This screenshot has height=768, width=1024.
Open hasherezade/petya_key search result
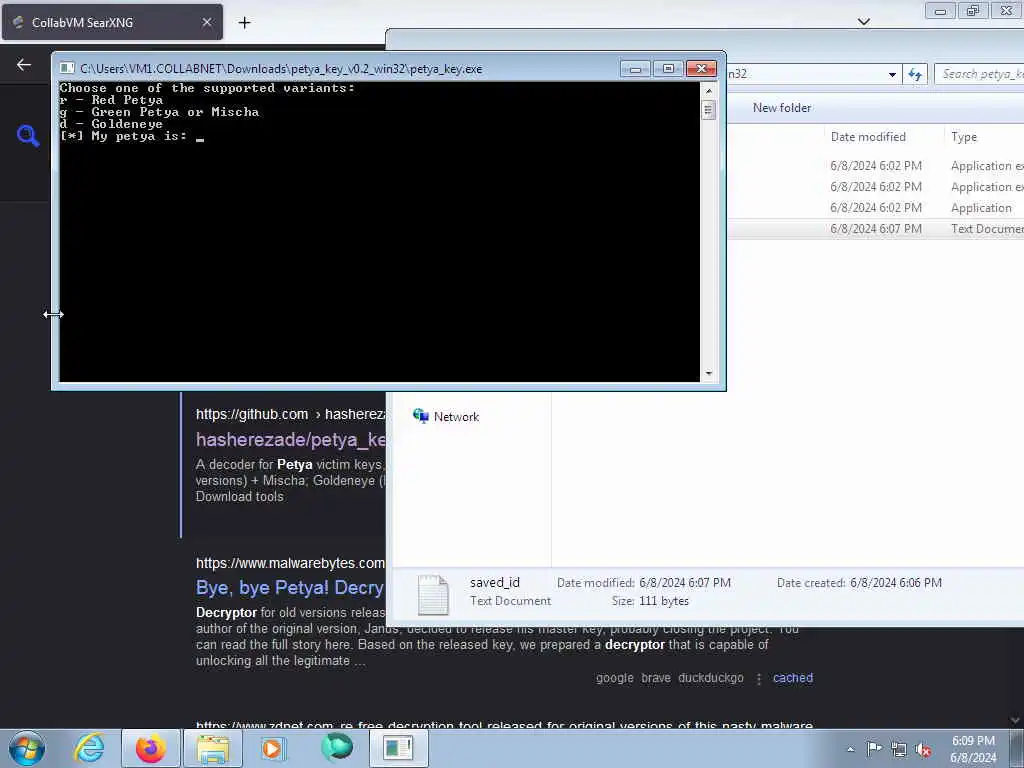tap(291, 440)
